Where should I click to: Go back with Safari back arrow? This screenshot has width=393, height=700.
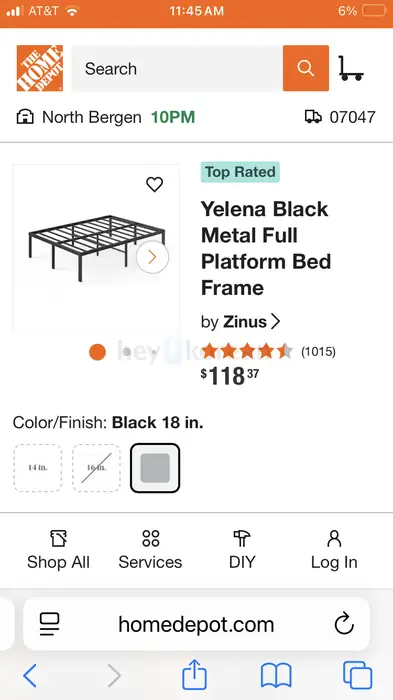30,675
